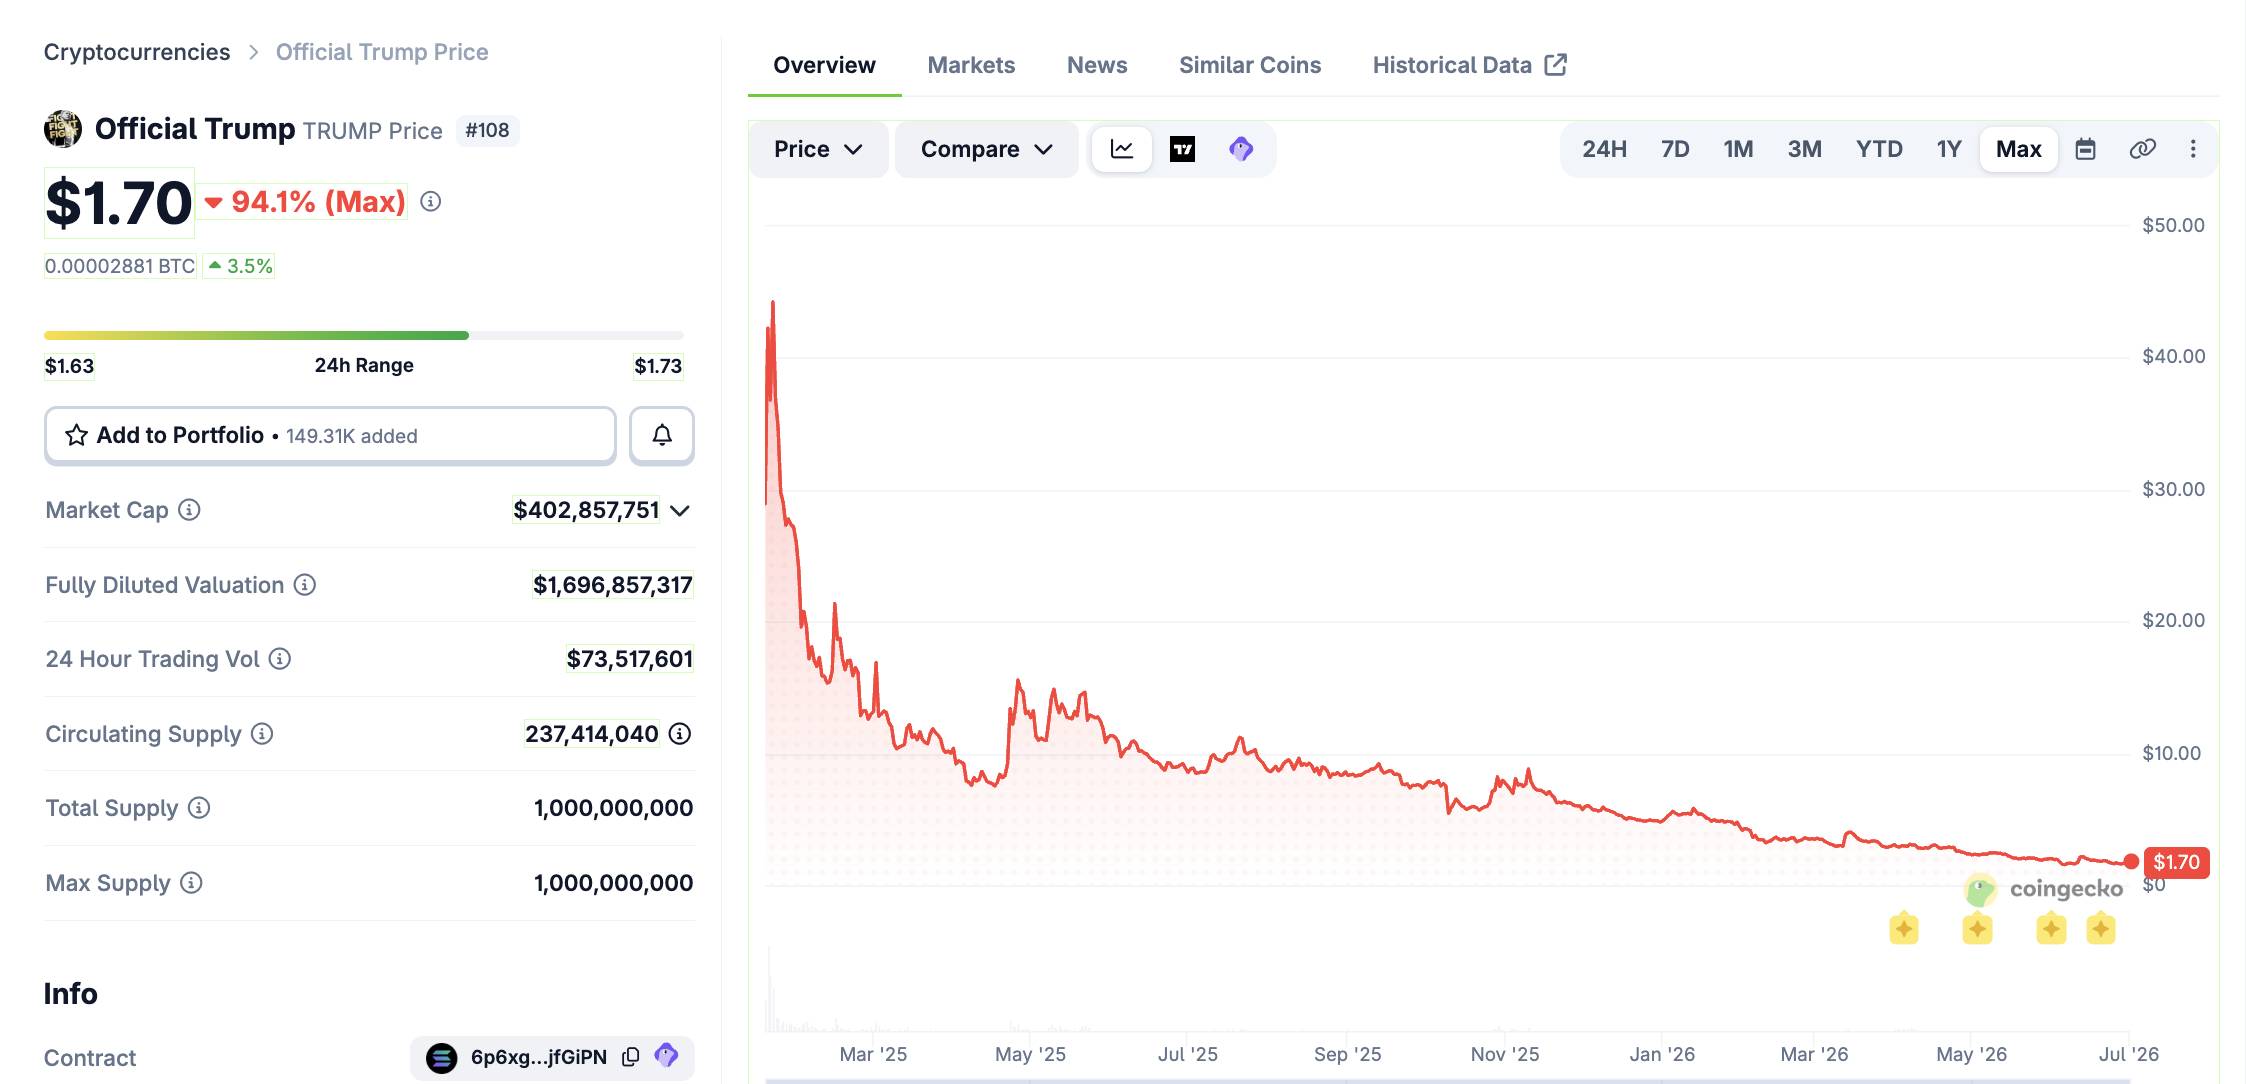
Task: Click the price alert bell icon
Action: tap(662, 435)
